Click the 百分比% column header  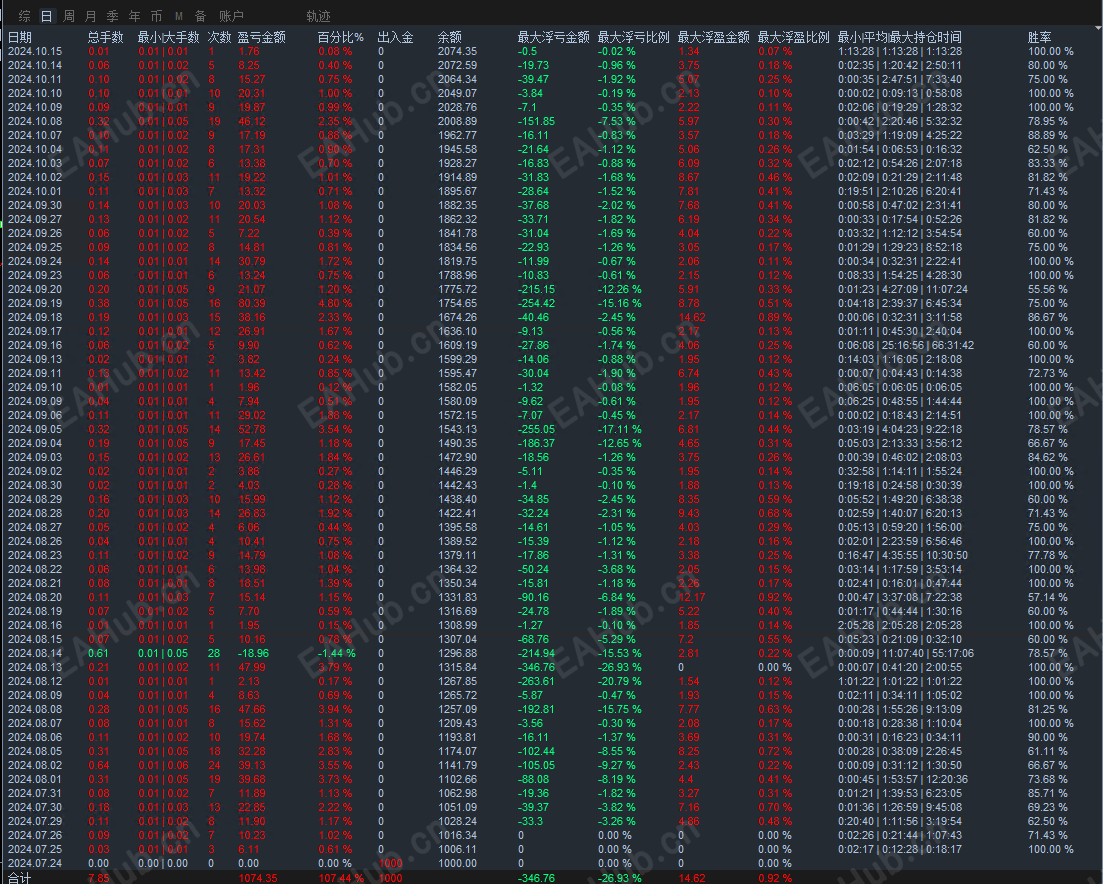point(341,37)
